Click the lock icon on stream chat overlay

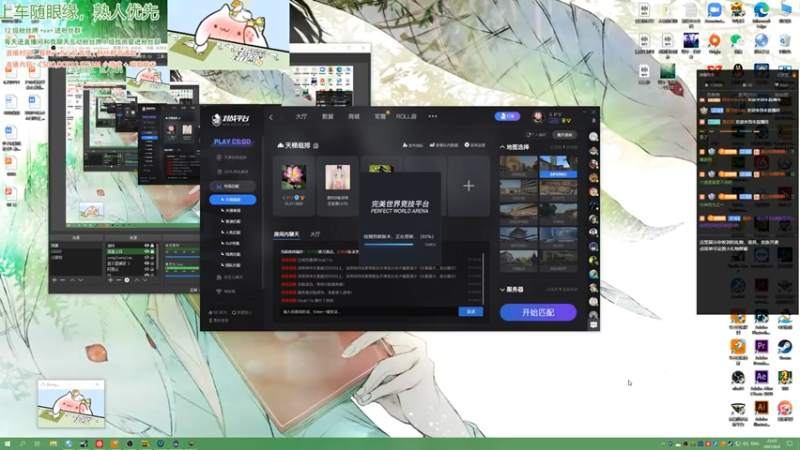coord(794,75)
